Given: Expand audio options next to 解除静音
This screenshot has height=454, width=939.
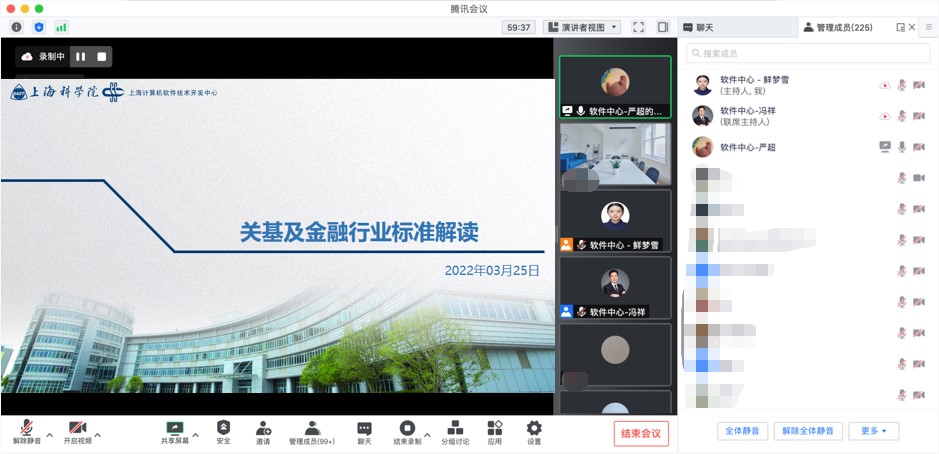Looking at the screenshot, I should [50, 435].
